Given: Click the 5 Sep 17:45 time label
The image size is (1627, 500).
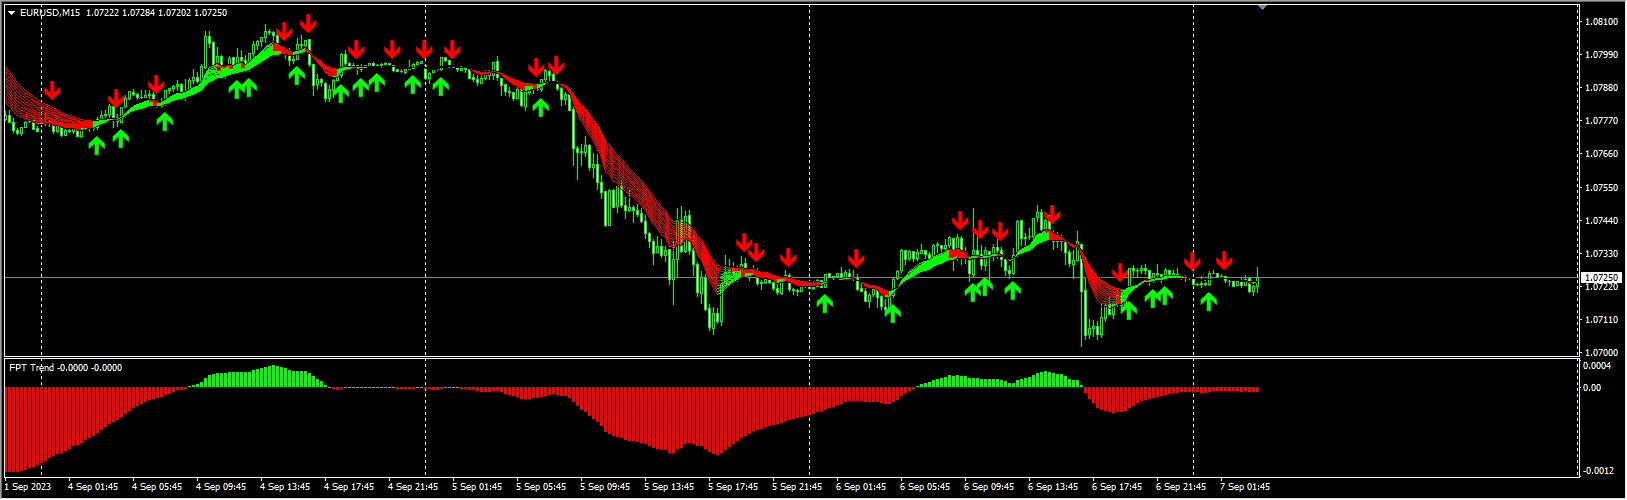Looking at the screenshot, I should 734,488.
